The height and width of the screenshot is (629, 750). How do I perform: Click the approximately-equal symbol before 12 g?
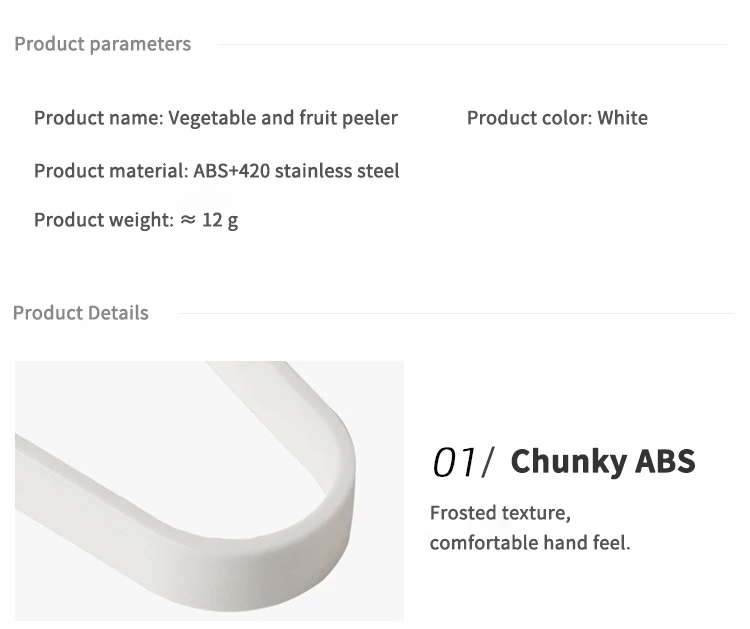pos(188,220)
